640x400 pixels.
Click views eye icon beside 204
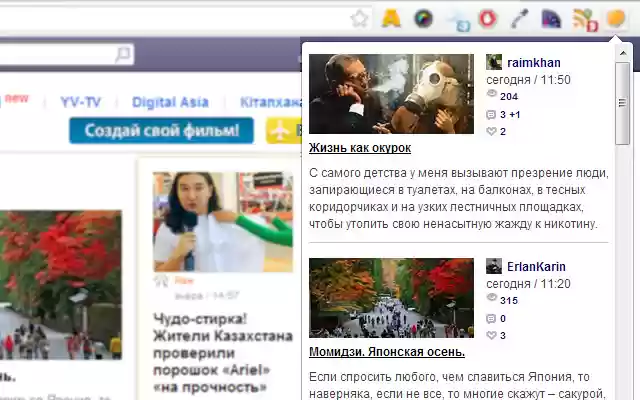tap(491, 94)
